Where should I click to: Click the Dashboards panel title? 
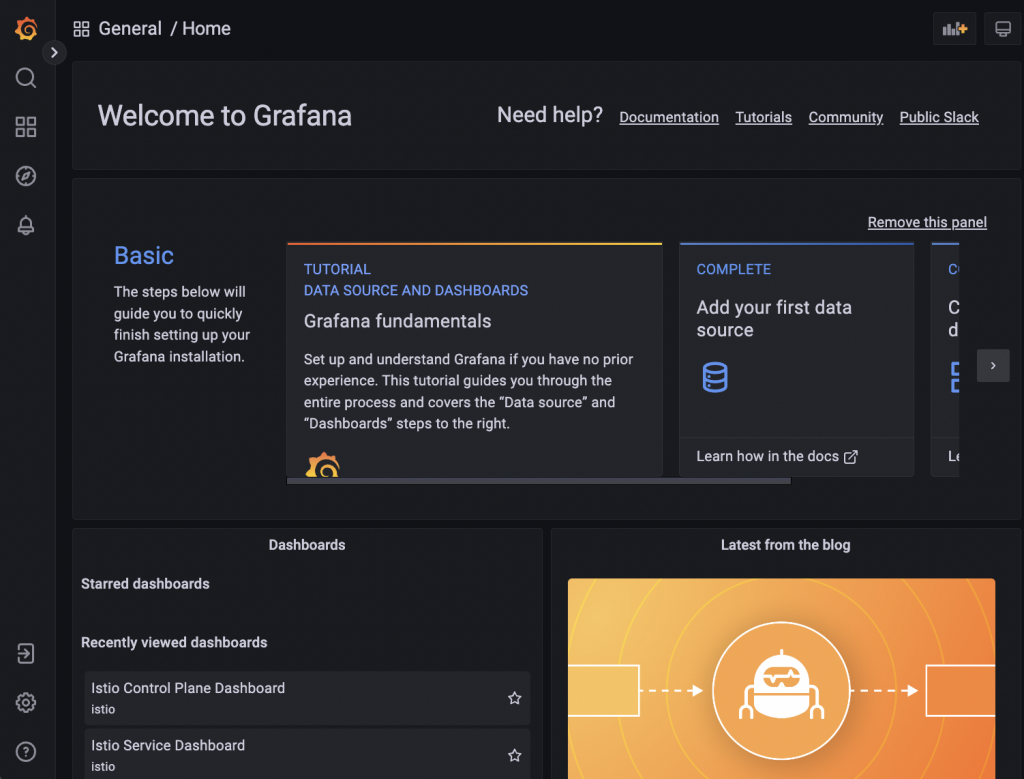(307, 545)
